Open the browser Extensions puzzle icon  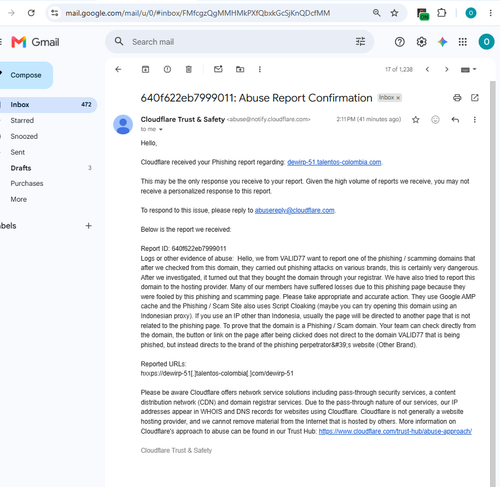tap(441, 13)
